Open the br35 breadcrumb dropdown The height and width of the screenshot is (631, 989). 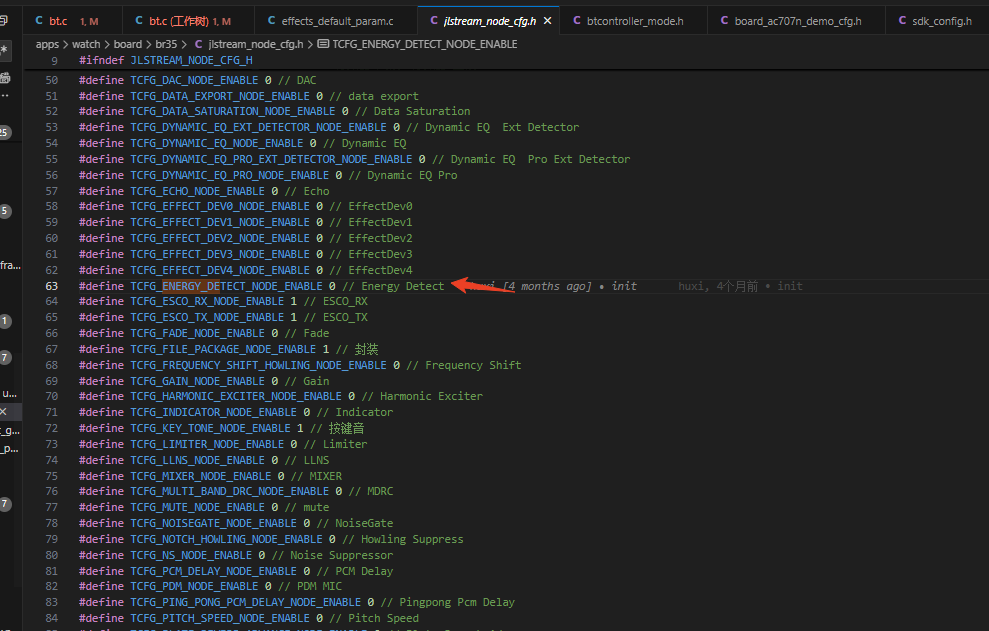(x=166, y=44)
